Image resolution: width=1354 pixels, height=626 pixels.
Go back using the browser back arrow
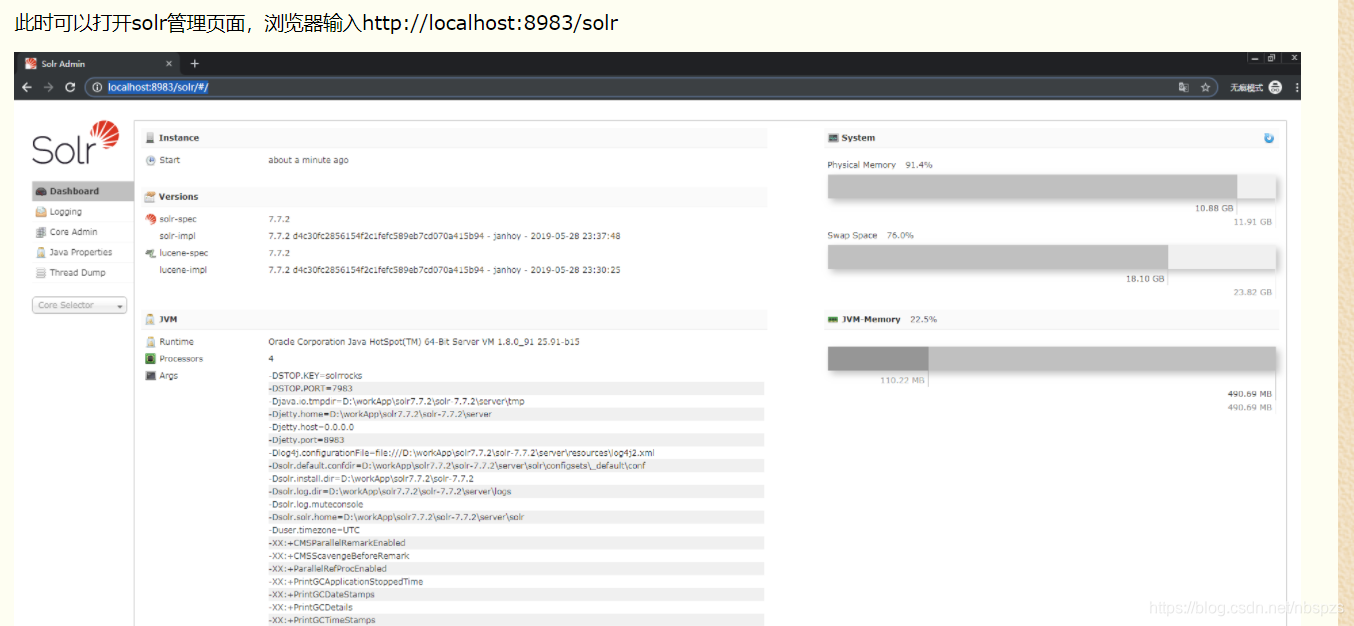[27, 87]
